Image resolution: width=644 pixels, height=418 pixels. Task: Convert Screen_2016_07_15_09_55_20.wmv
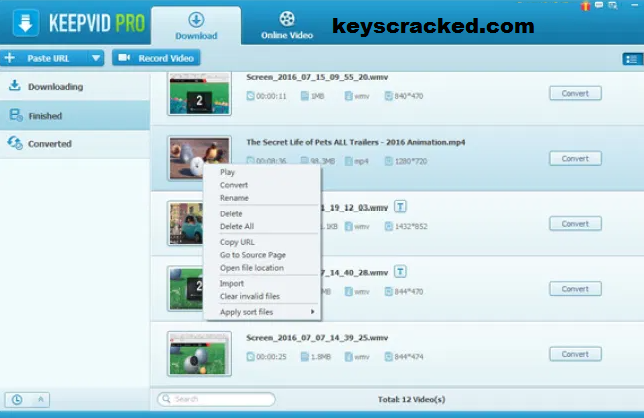[x=575, y=93]
